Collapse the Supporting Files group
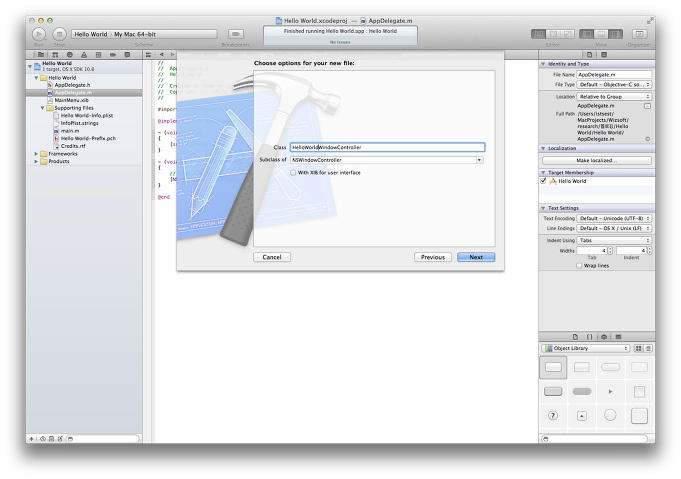Image resolution: width=681 pixels, height=479 pixels. [43, 108]
